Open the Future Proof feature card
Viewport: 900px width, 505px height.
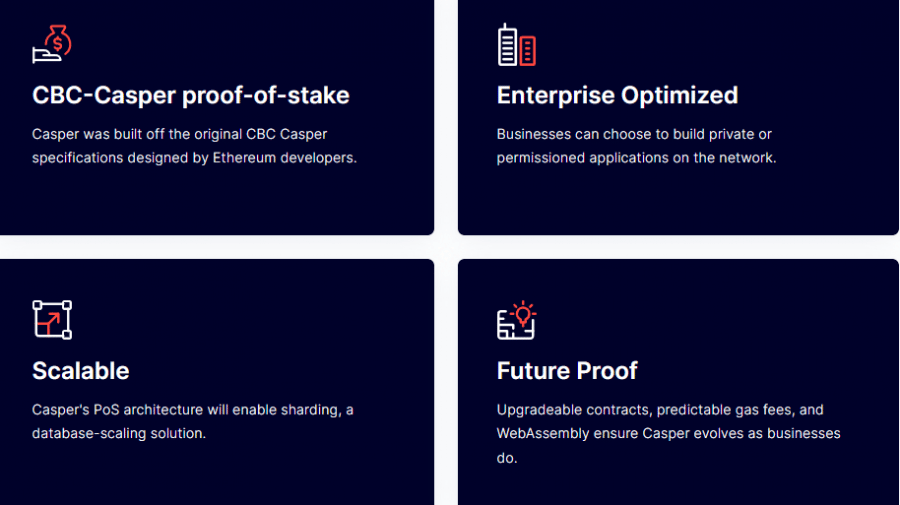(x=678, y=382)
